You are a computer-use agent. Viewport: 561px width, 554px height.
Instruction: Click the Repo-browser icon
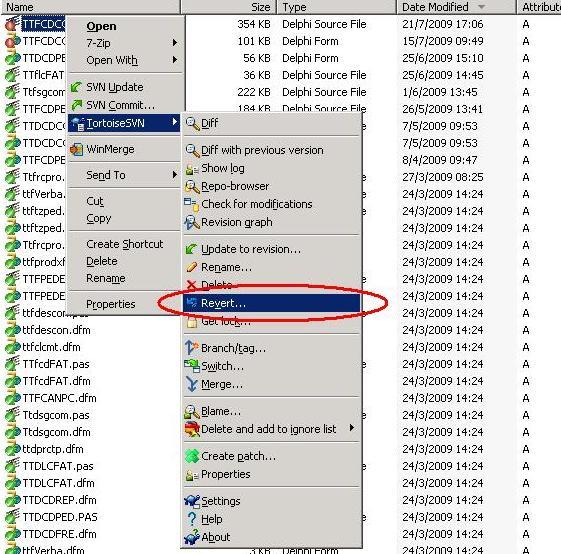tap(192, 186)
